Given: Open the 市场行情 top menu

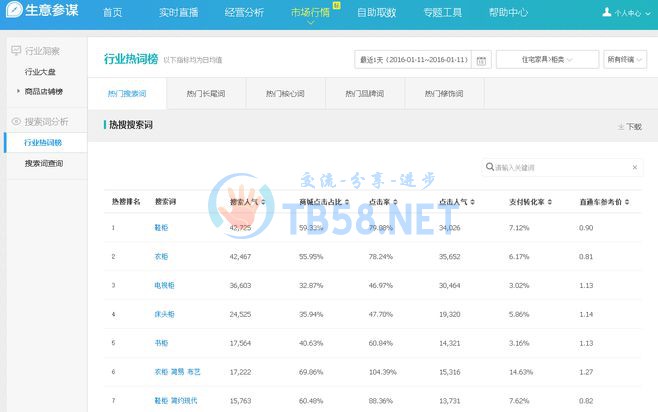Looking at the screenshot, I should [x=312, y=13].
